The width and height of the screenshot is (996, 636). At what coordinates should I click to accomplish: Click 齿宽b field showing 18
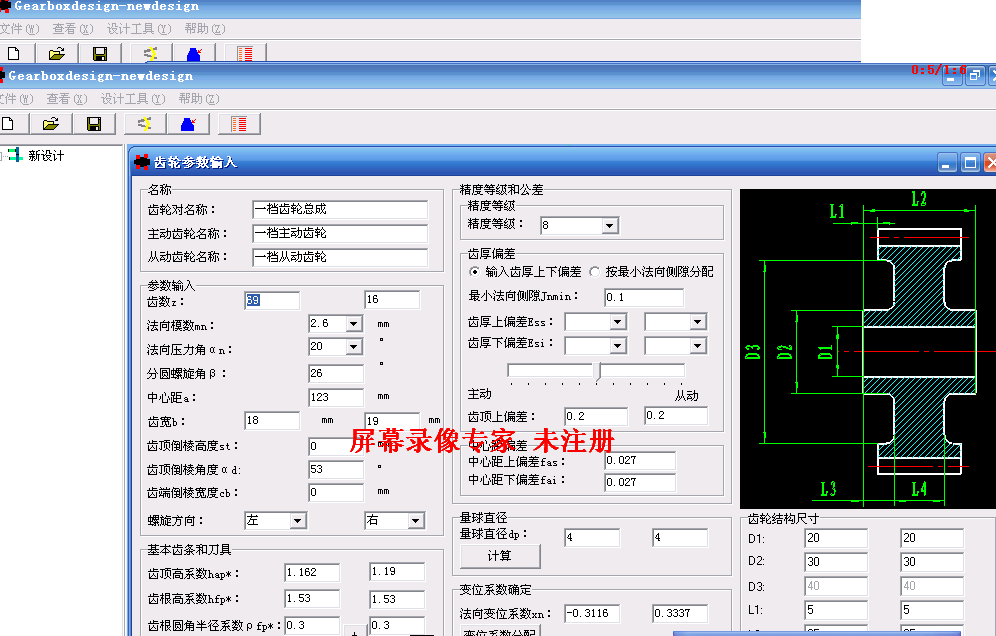[x=272, y=421]
